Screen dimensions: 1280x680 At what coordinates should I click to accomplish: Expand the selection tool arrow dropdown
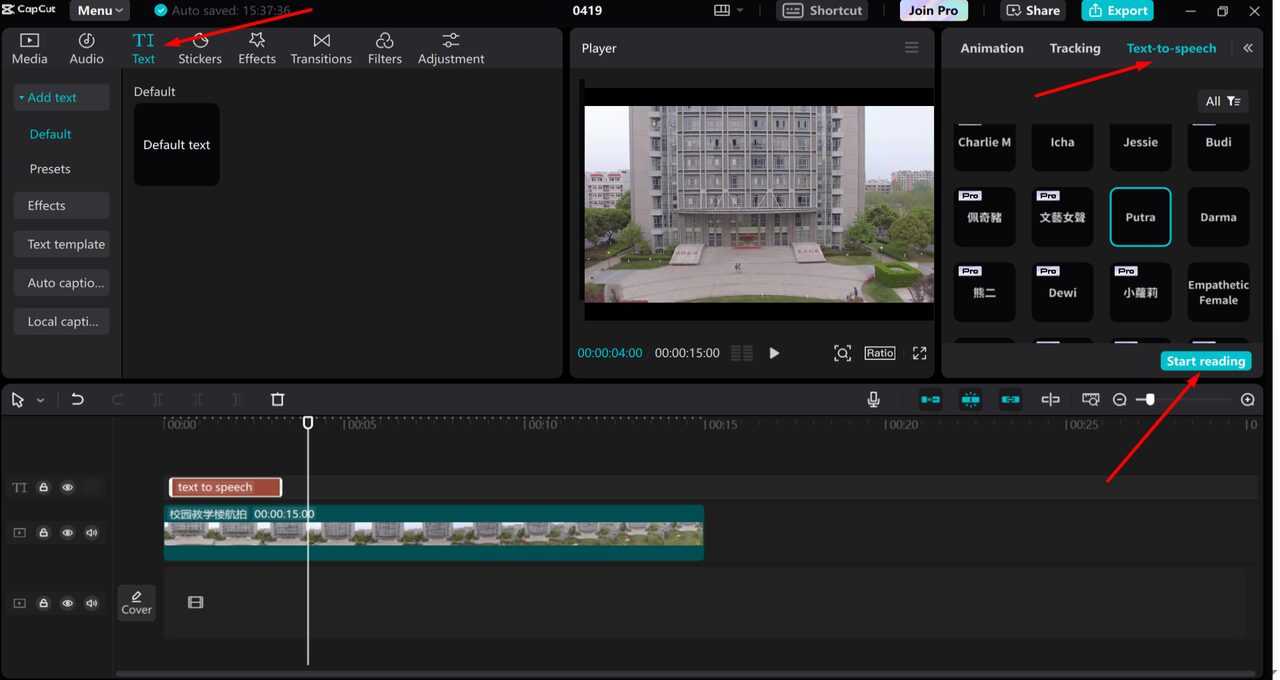[x=41, y=400]
